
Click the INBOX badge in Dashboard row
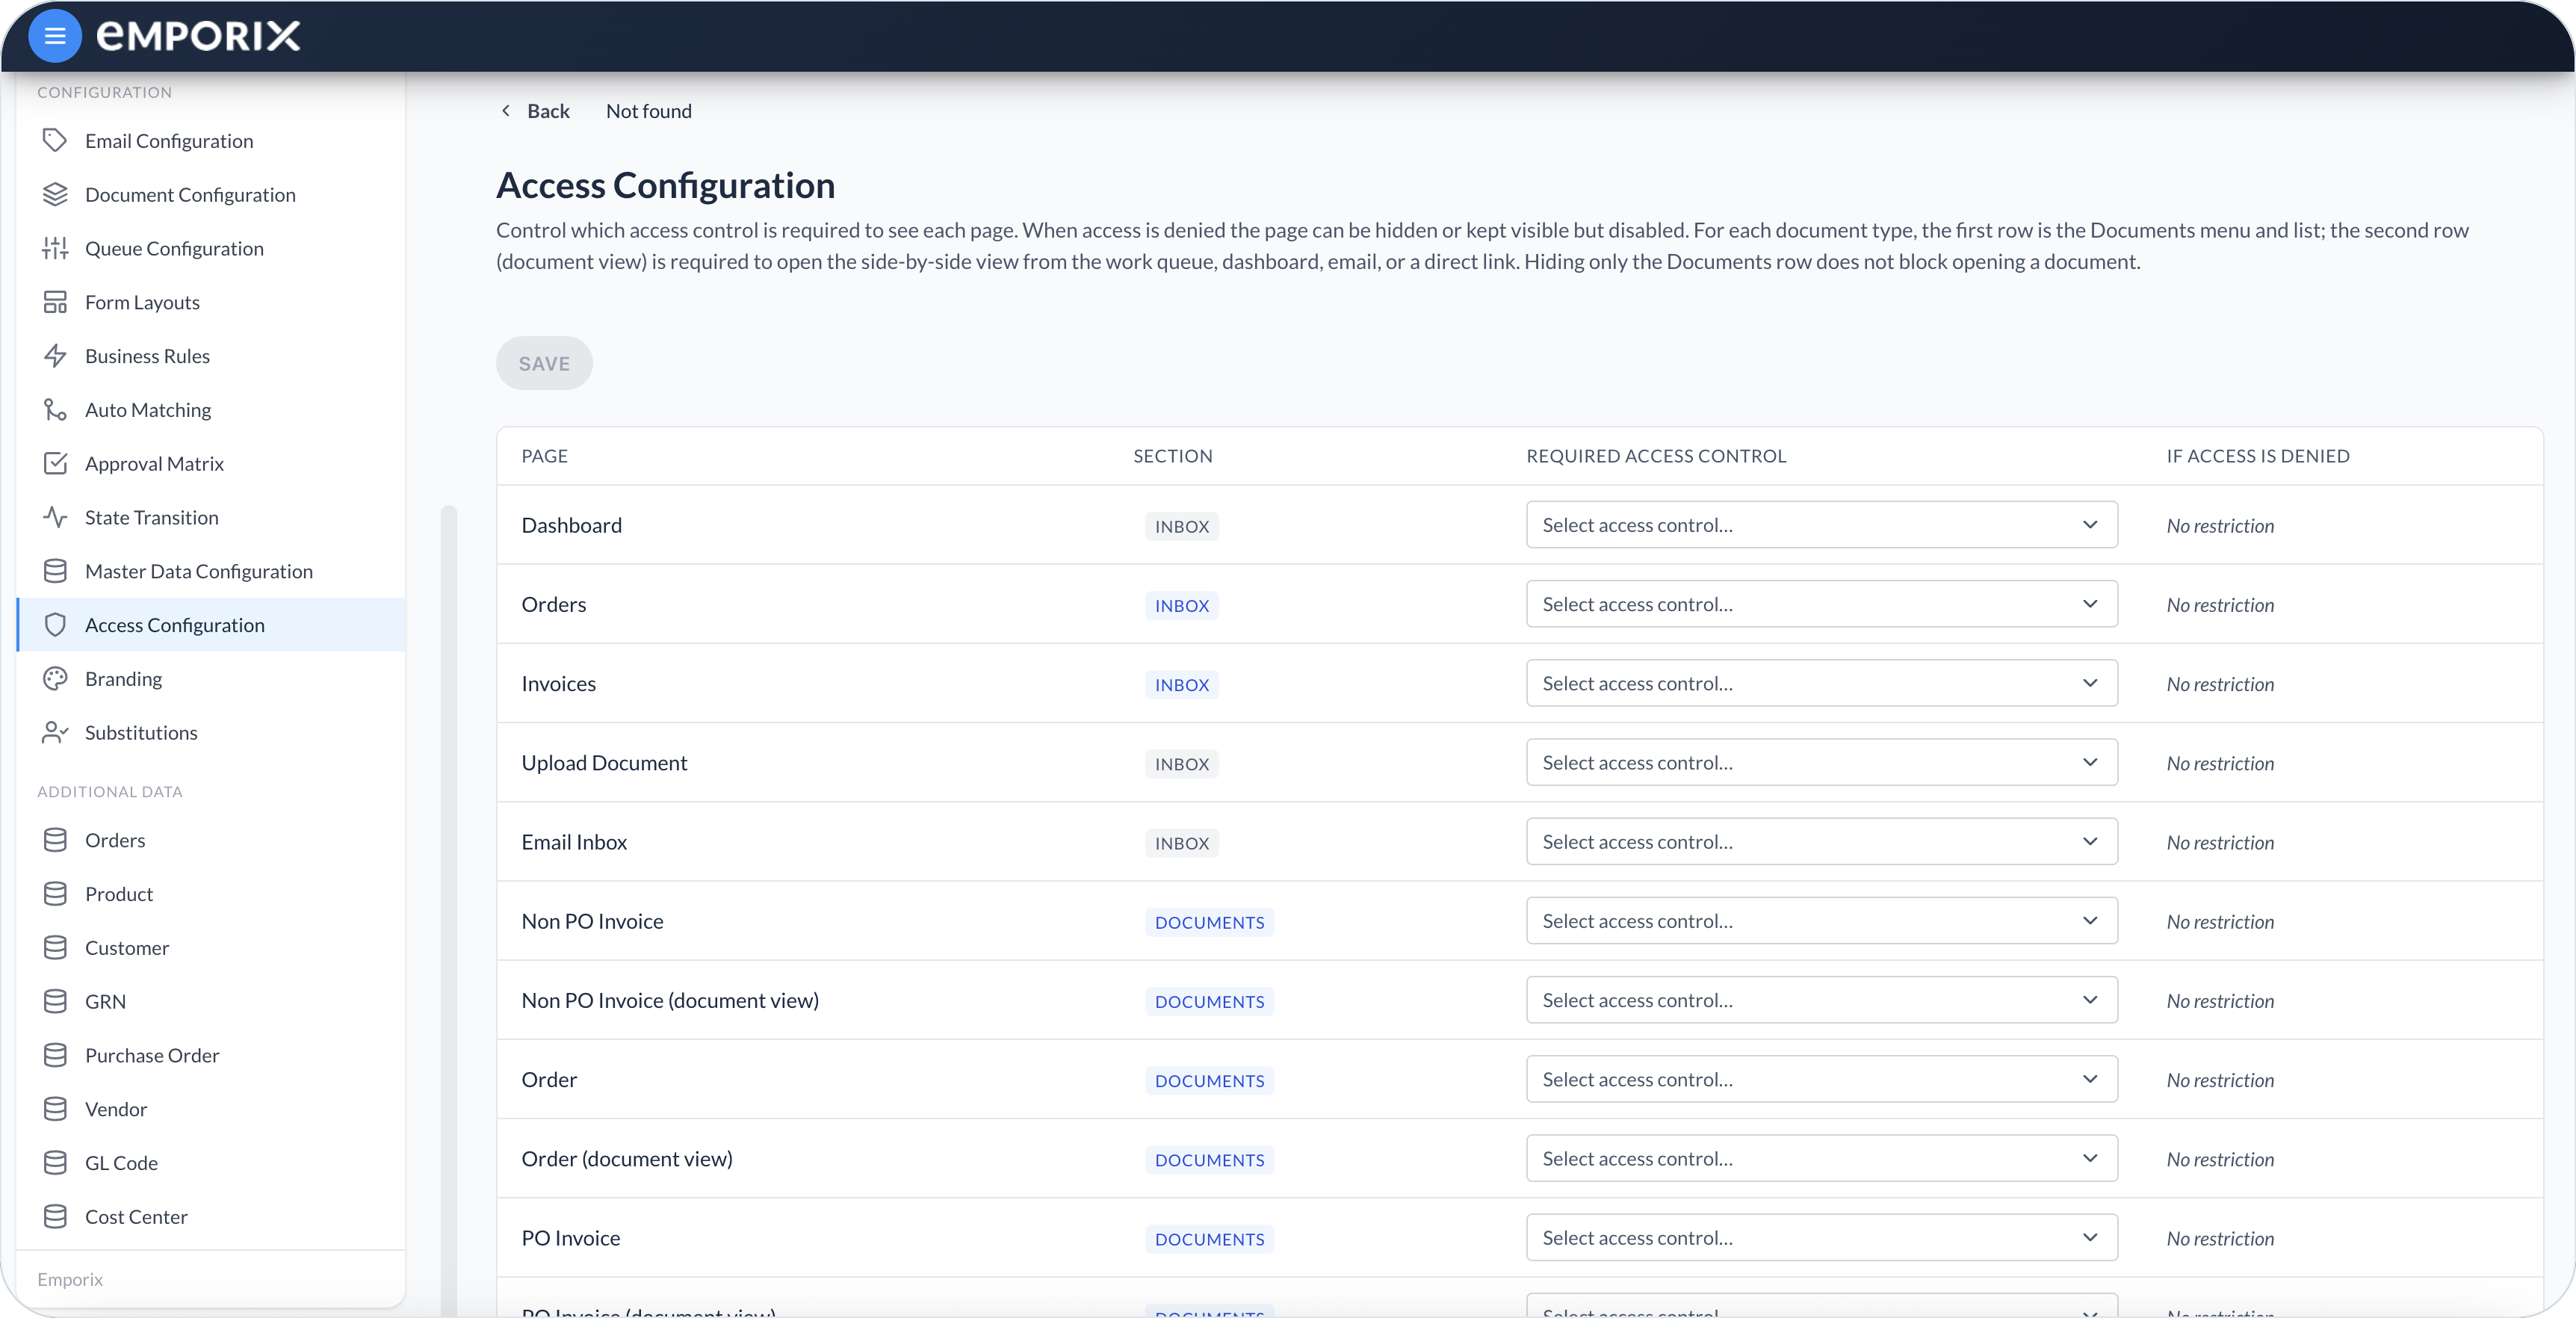coord(1182,527)
